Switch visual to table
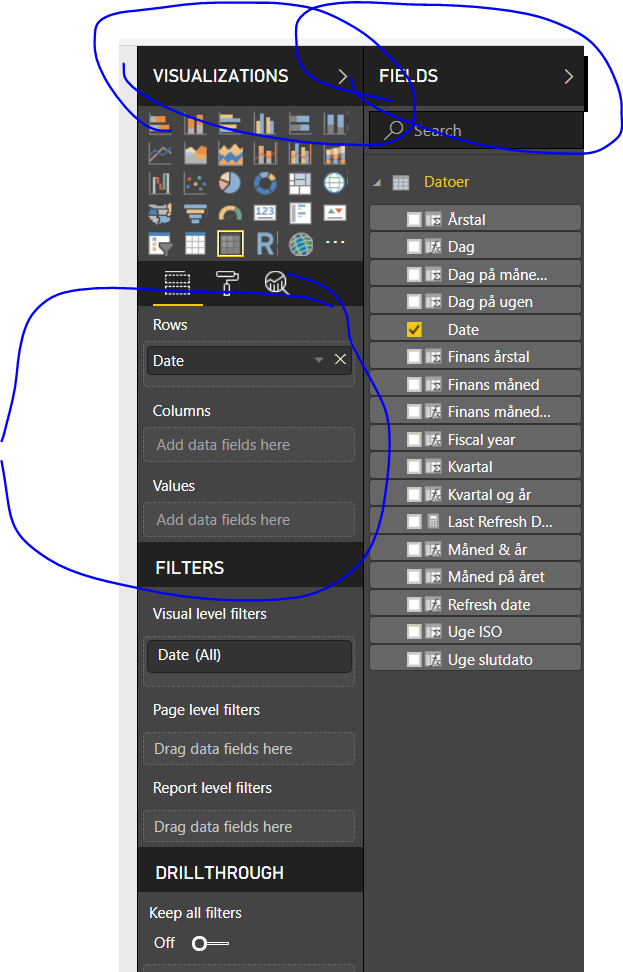623x972 pixels. [195, 244]
